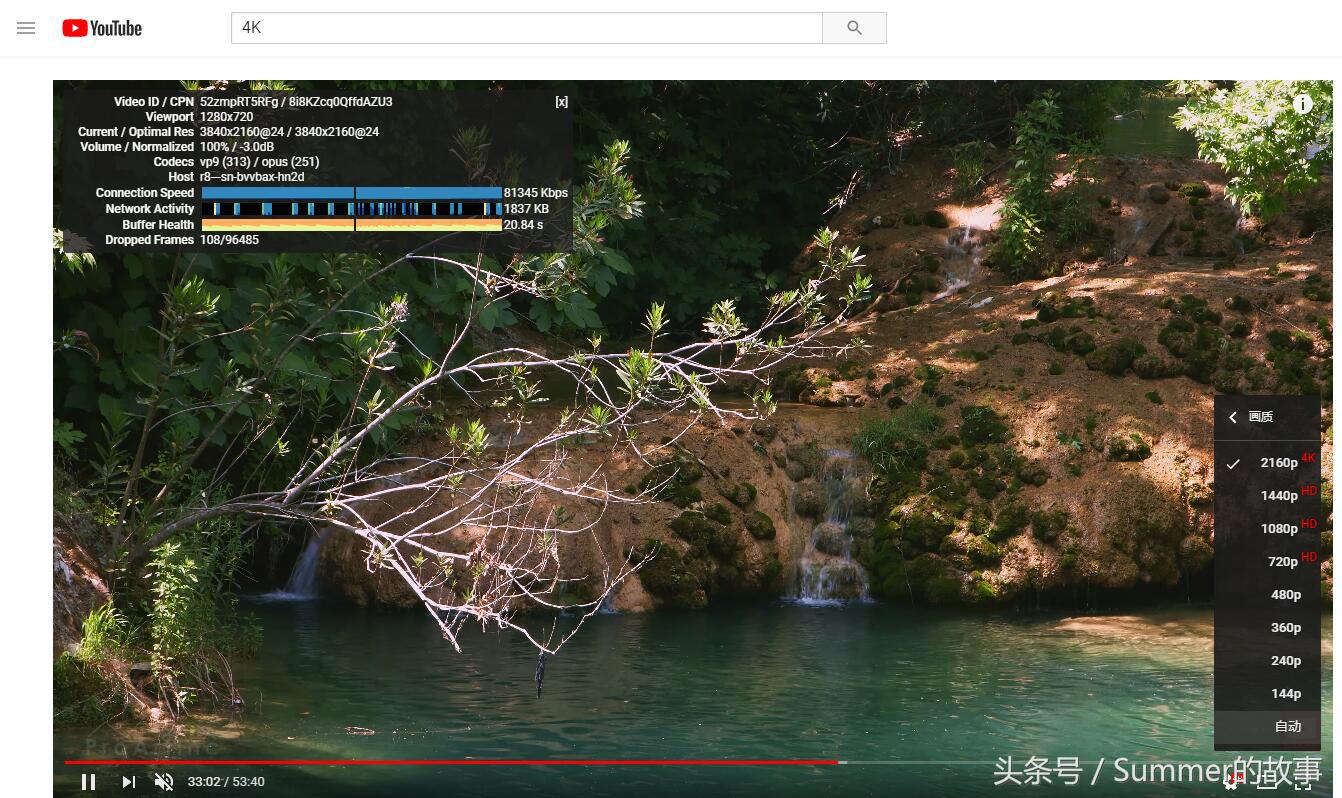Screen dimensions: 1342x798
Task: Enter fullscreen mode
Action: tap(1303, 782)
